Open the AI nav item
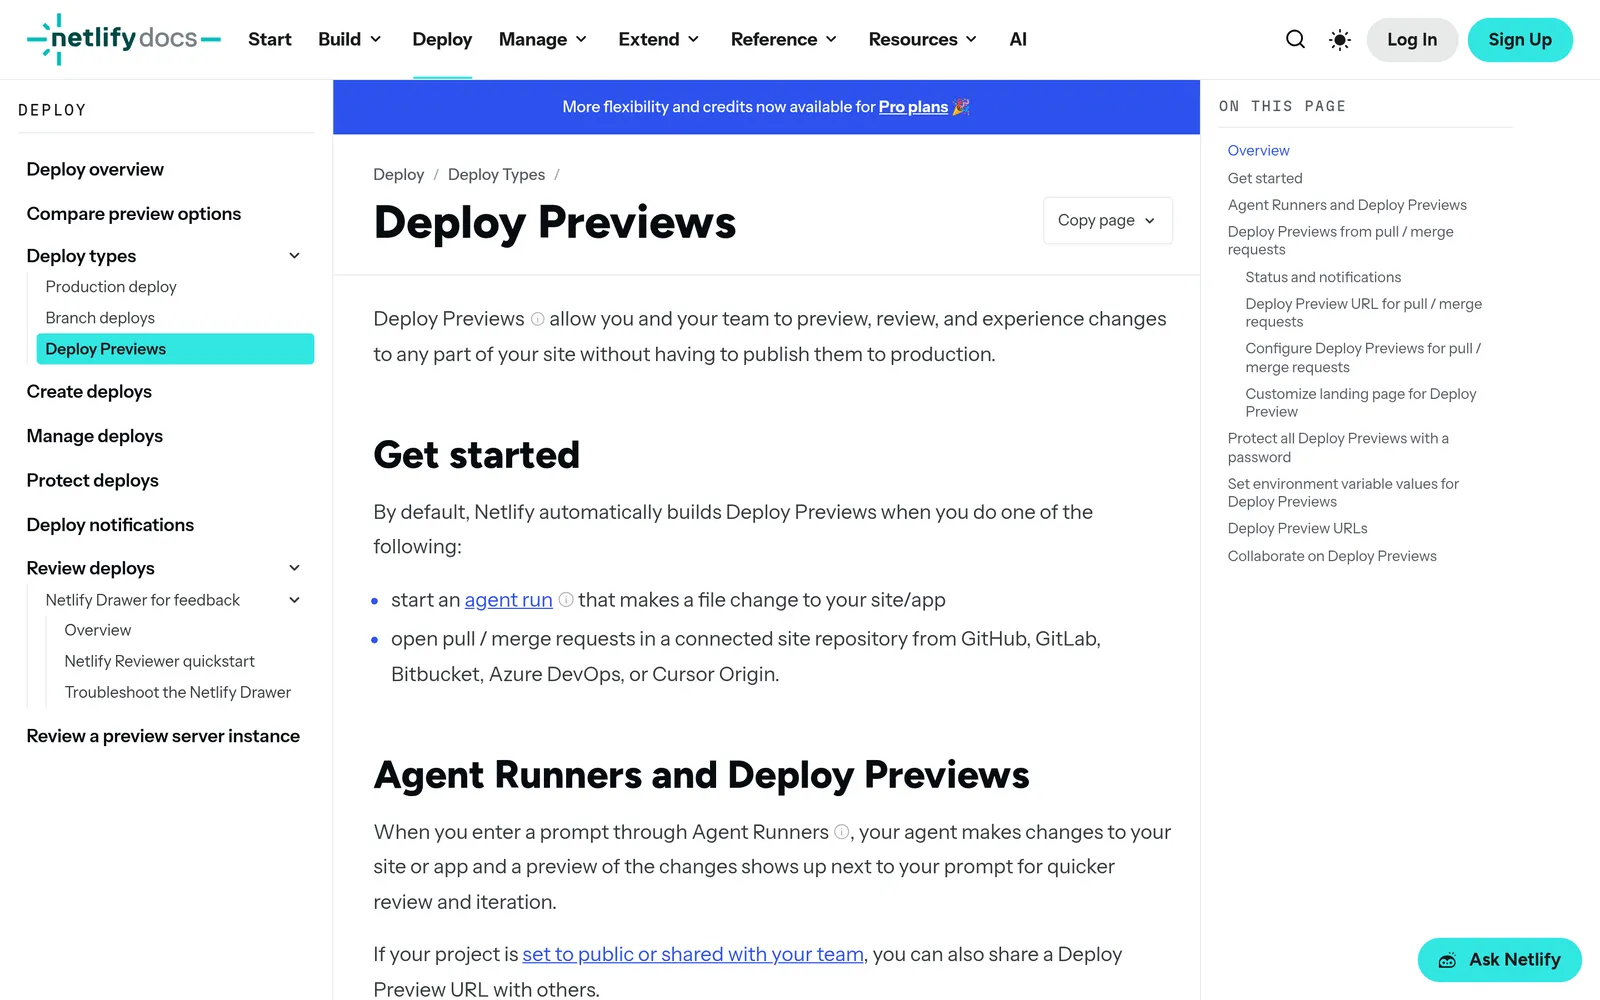This screenshot has width=1600, height=1000. pyautogui.click(x=1018, y=39)
